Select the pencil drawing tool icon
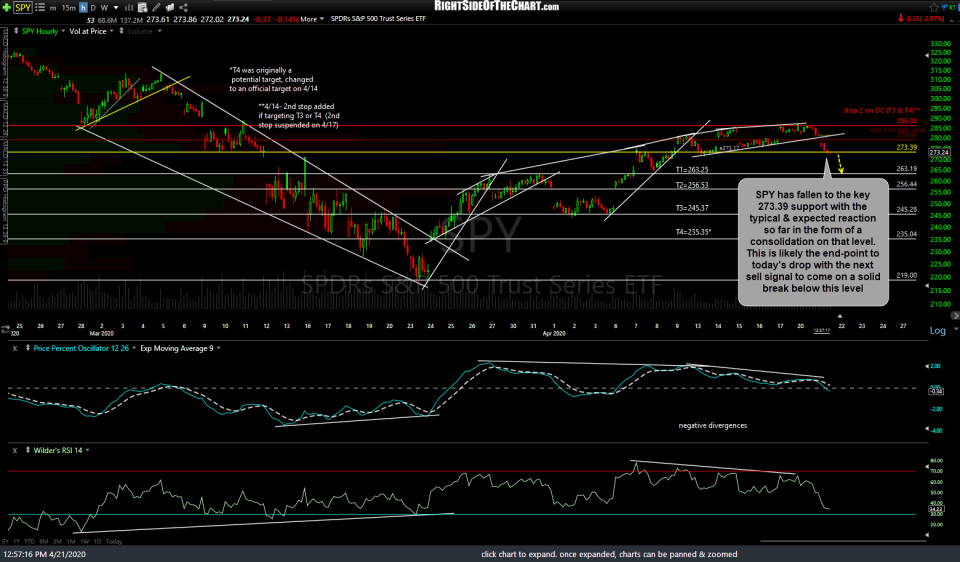 click(156, 7)
